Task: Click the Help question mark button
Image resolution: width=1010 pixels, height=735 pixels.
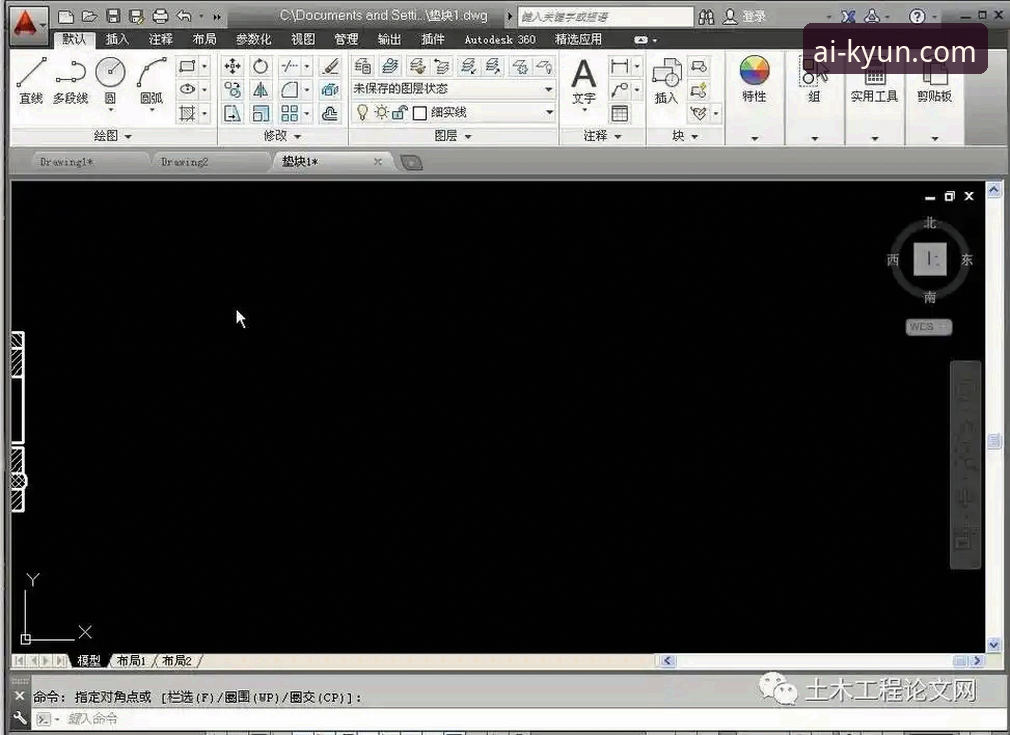Action: point(917,17)
